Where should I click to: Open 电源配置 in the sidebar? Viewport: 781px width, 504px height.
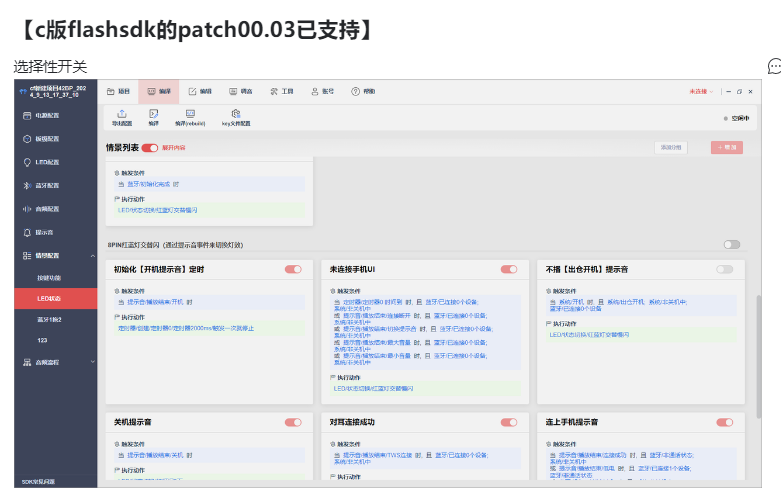(x=47, y=116)
